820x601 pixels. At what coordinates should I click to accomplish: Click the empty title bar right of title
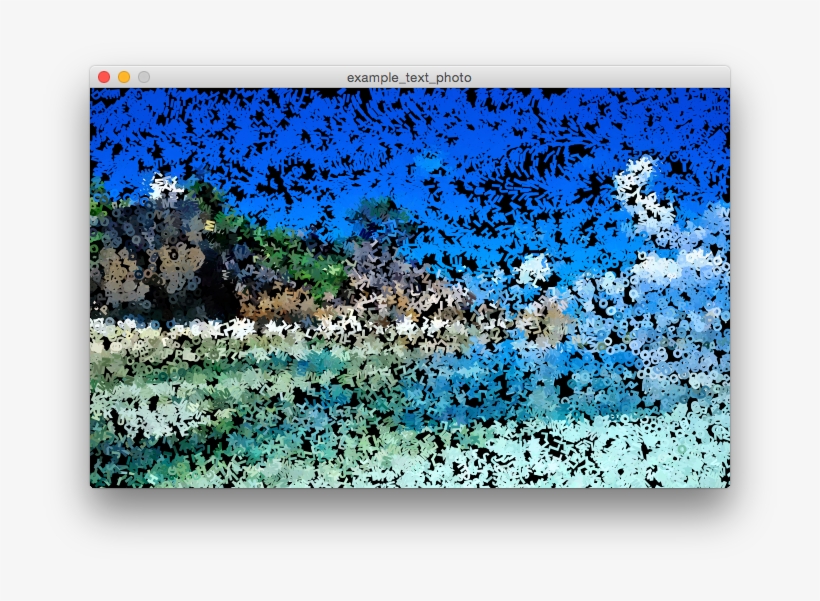pyautogui.click(x=600, y=77)
